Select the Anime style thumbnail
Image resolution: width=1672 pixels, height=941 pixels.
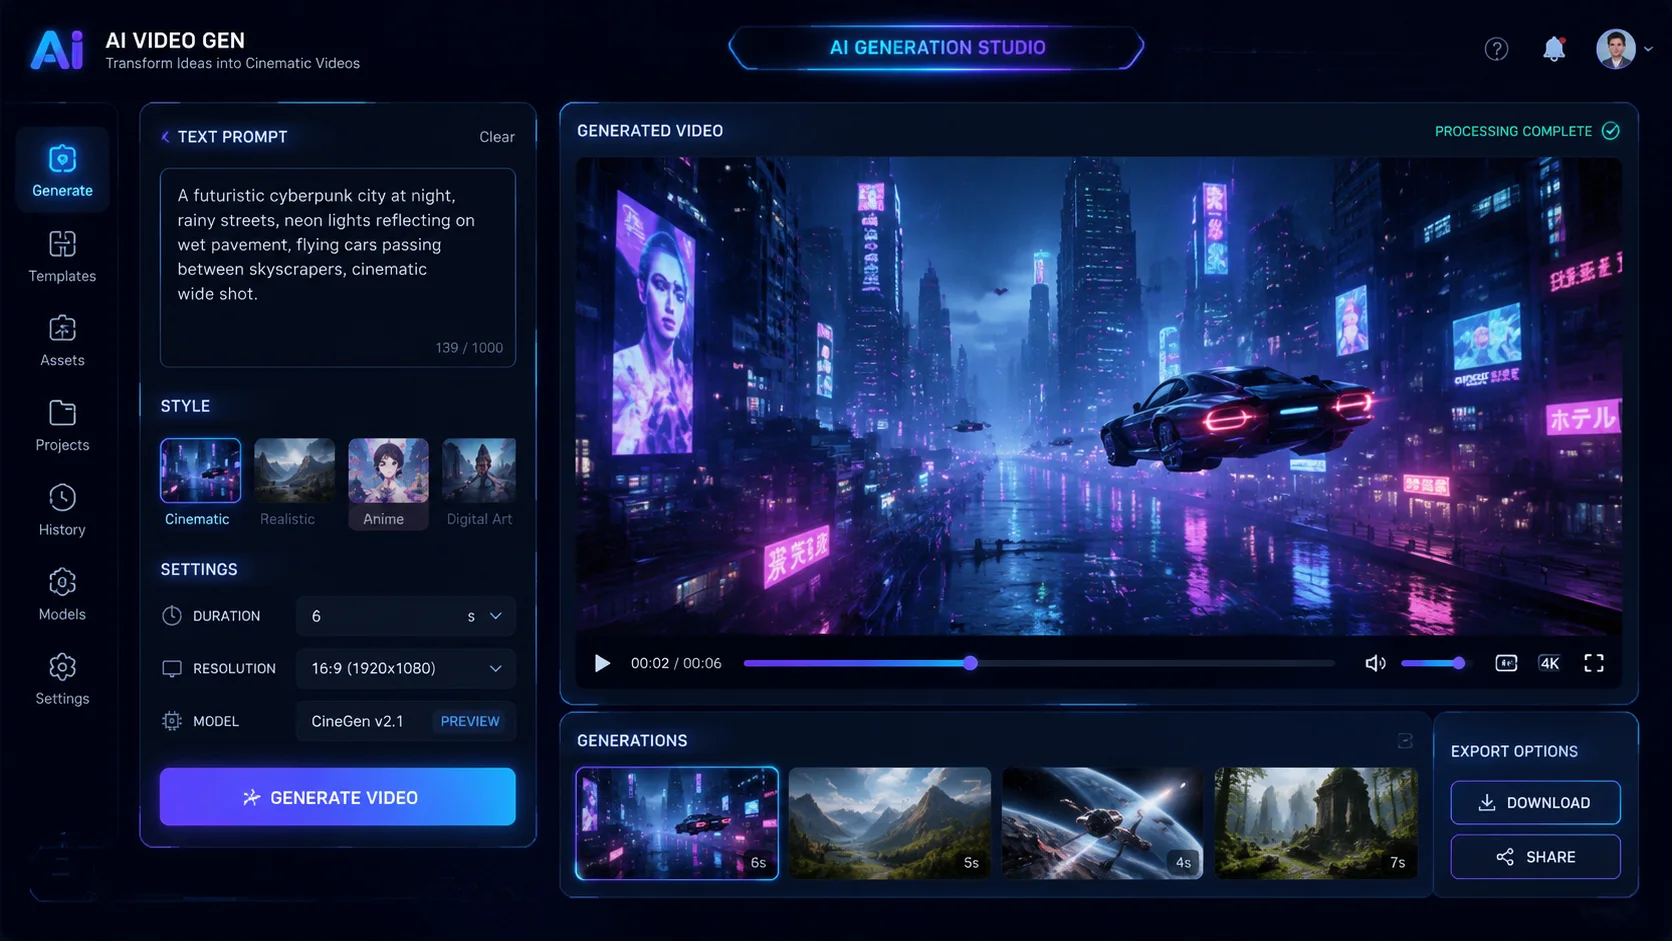click(388, 470)
